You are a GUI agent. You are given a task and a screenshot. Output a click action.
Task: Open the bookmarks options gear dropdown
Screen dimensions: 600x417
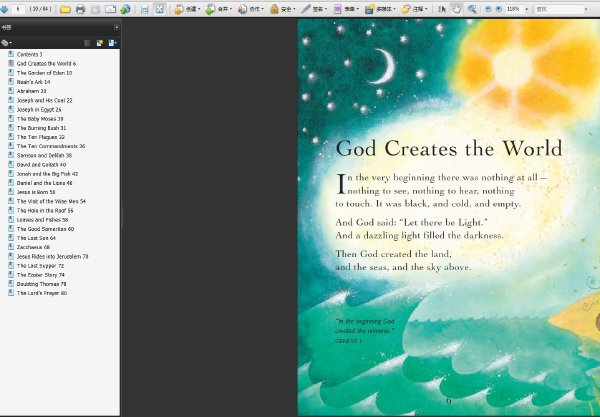coord(6,43)
